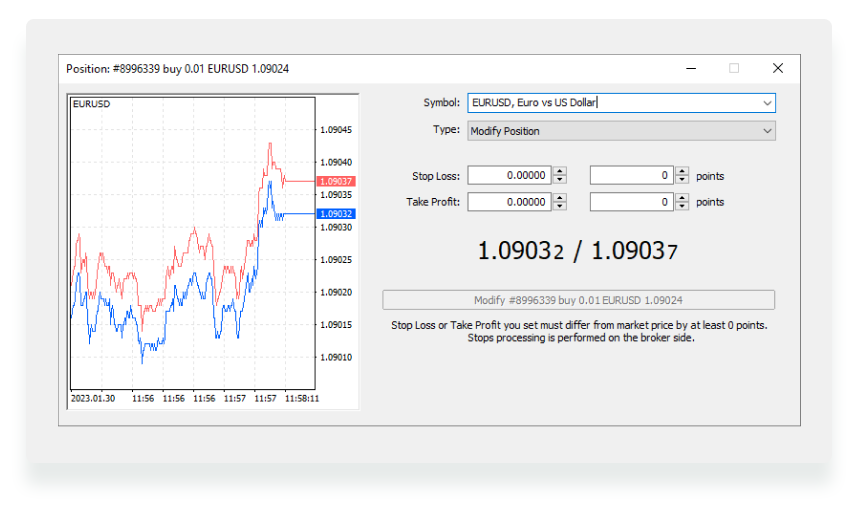Increase Take Profit points with up arrow
Screen dimensions: 857x515
682,197
